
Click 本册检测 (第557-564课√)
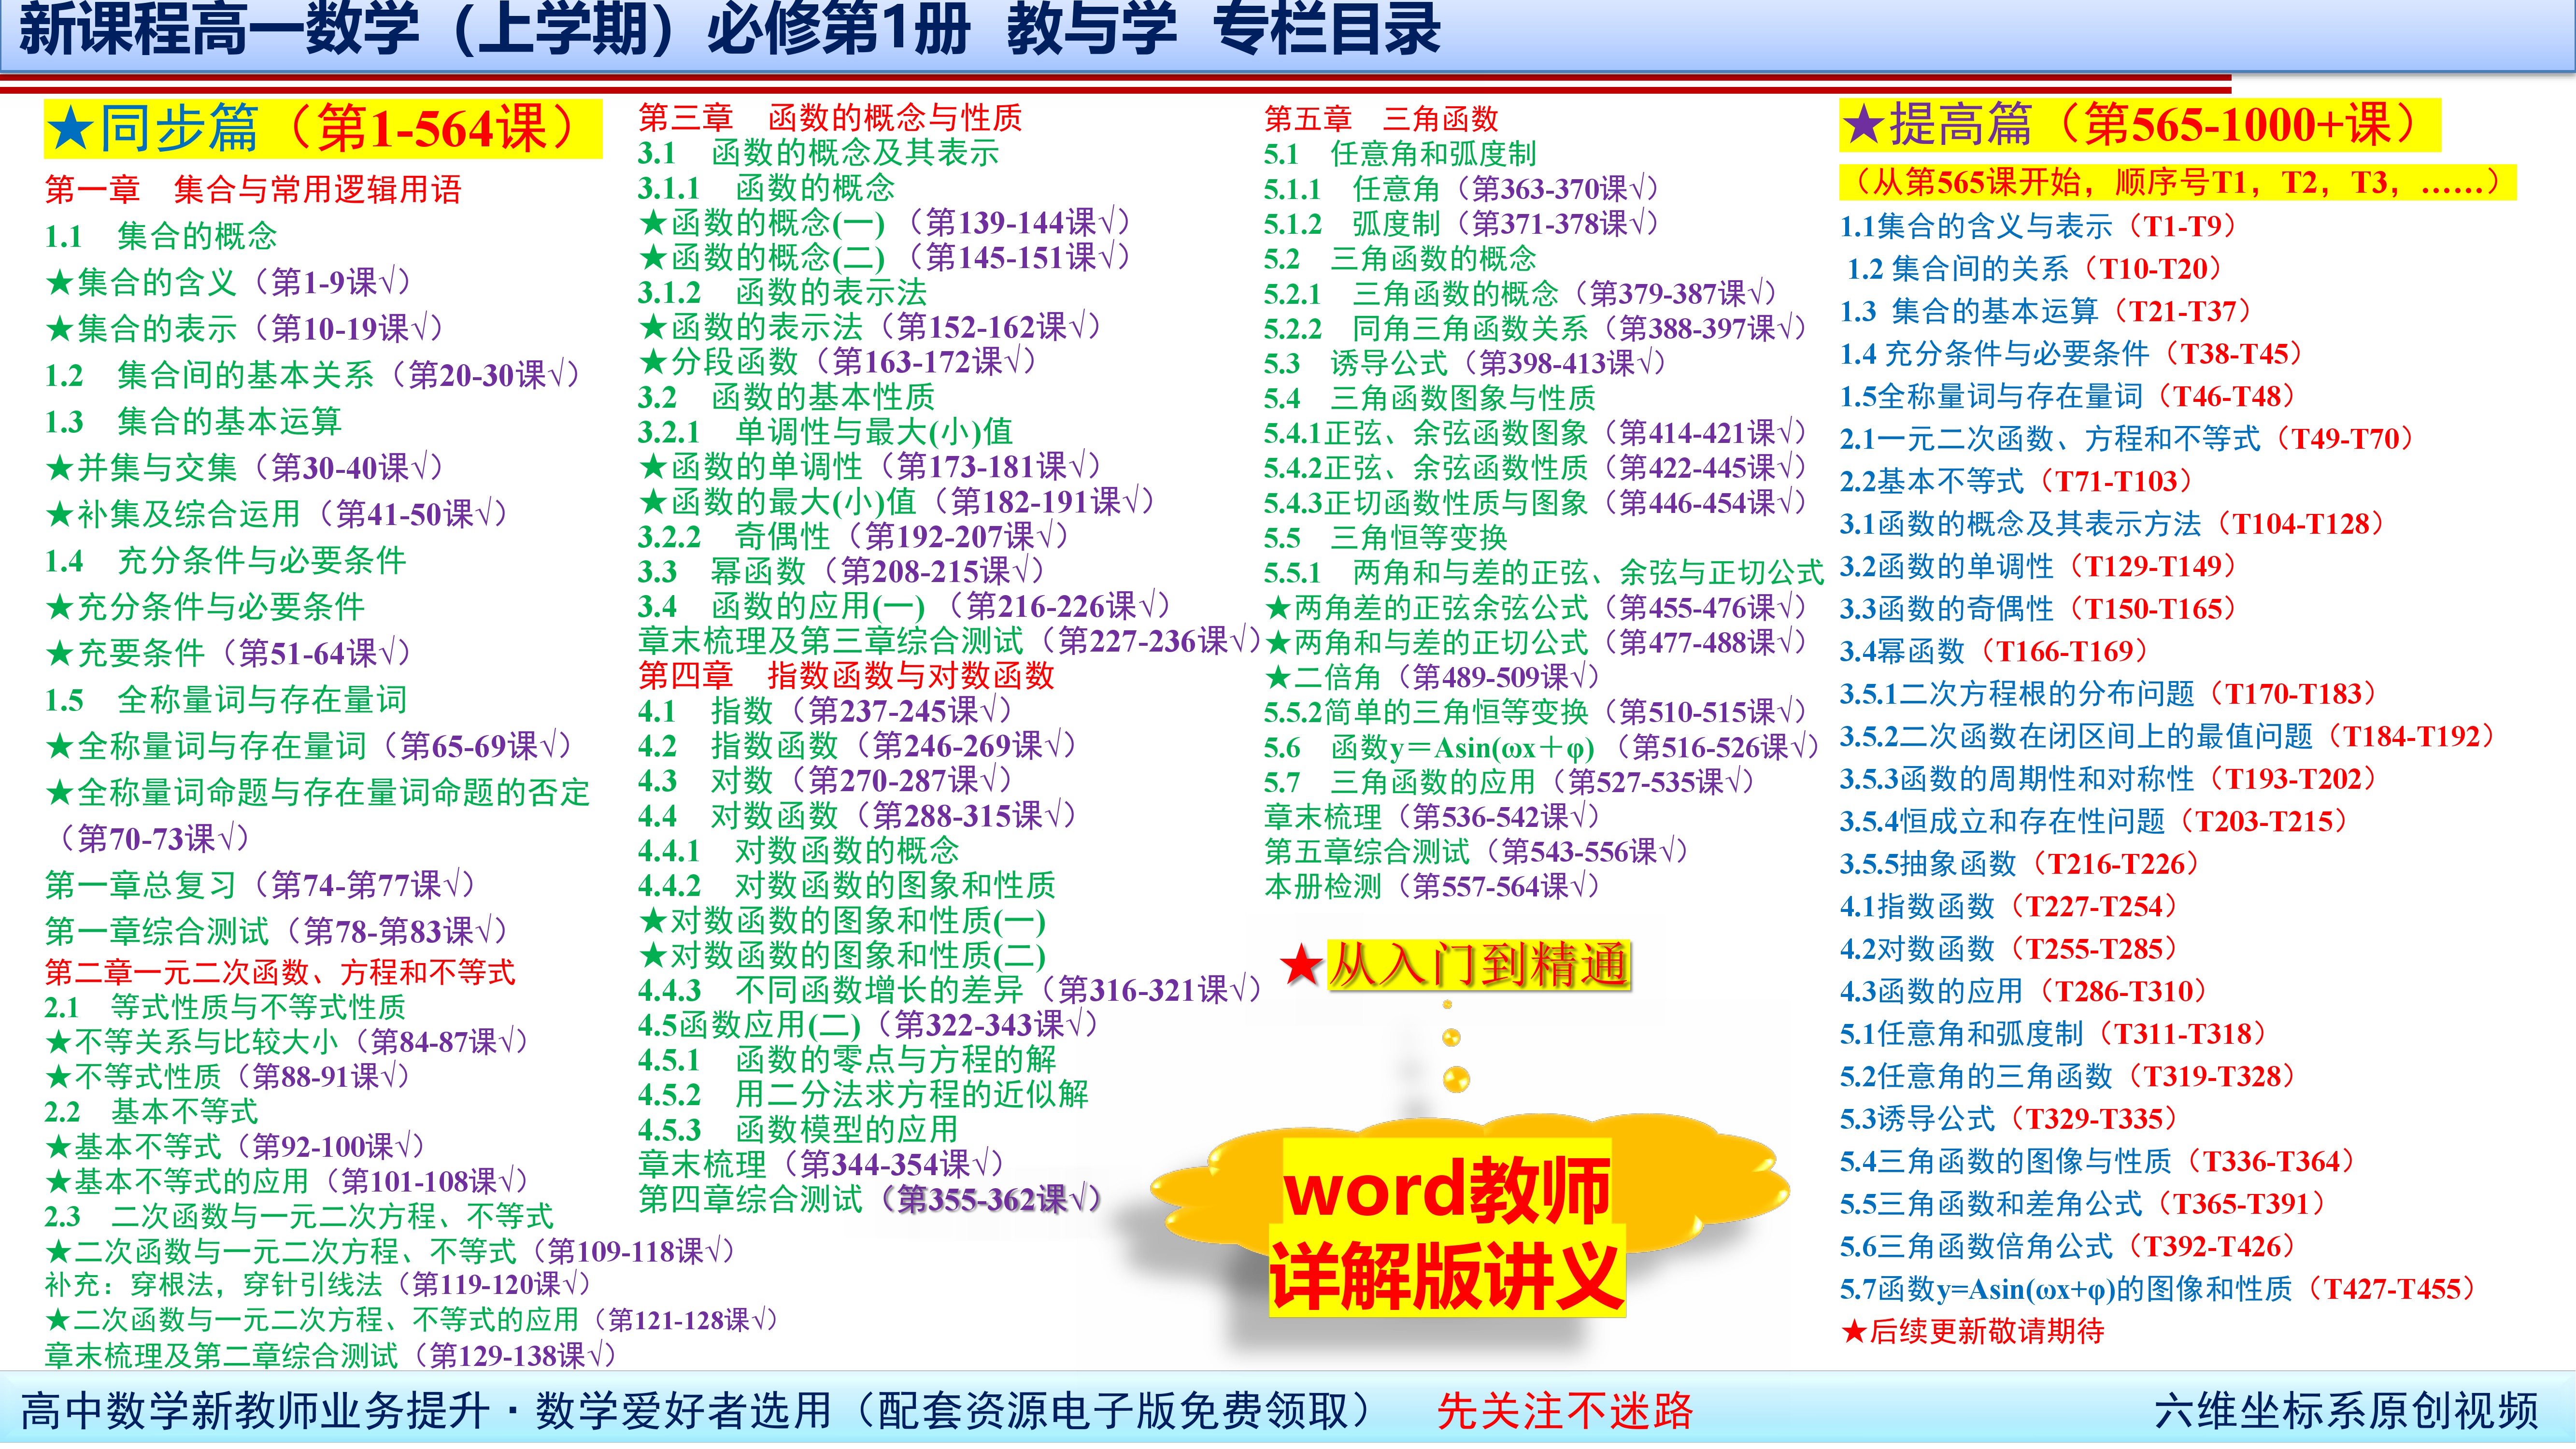pyautogui.click(x=1433, y=887)
